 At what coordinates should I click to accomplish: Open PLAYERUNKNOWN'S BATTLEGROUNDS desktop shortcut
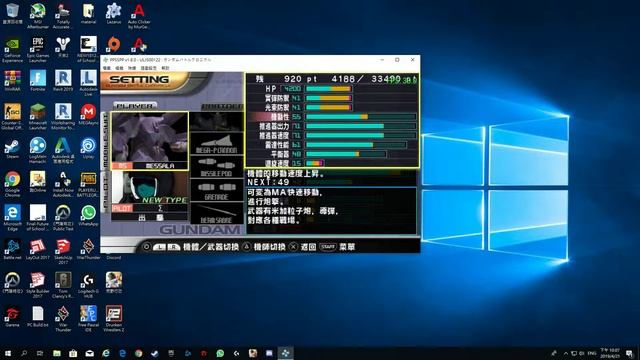(88, 184)
